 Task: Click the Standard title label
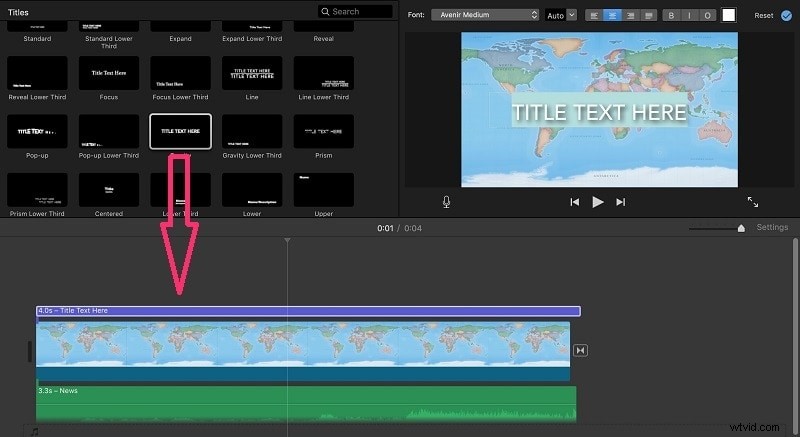[37, 39]
